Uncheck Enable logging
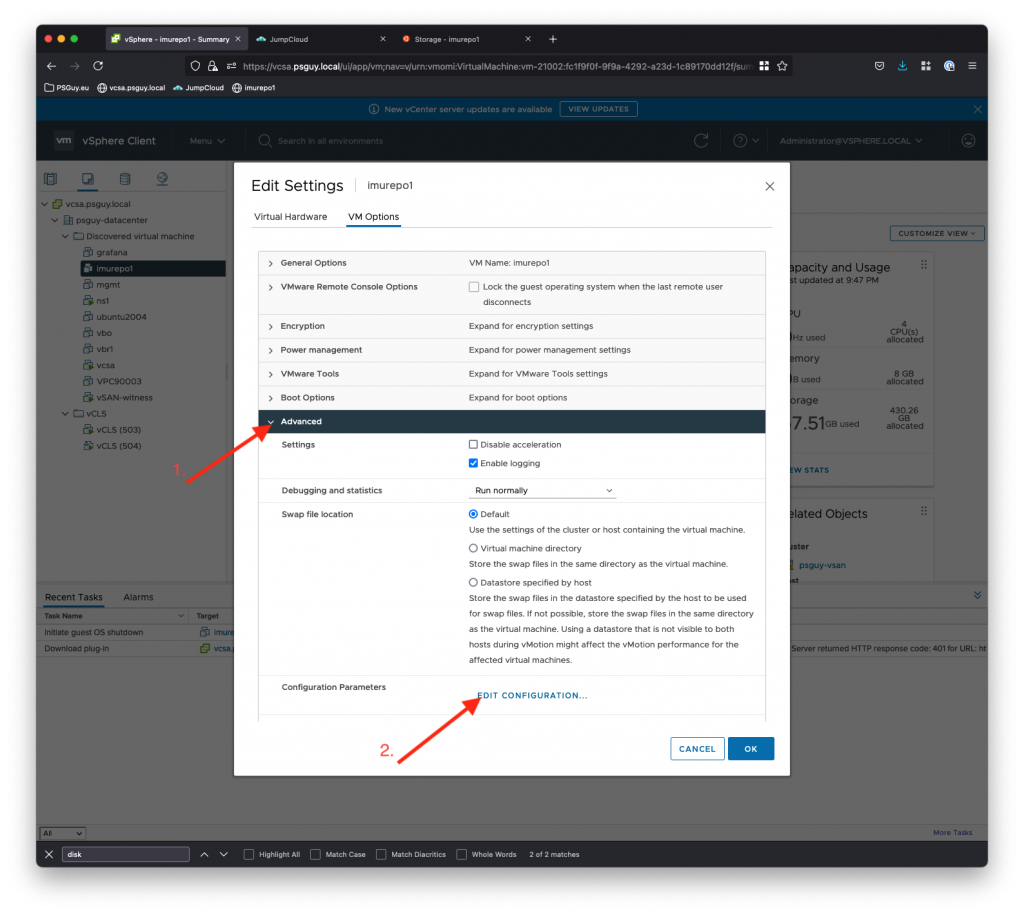 click(473, 464)
